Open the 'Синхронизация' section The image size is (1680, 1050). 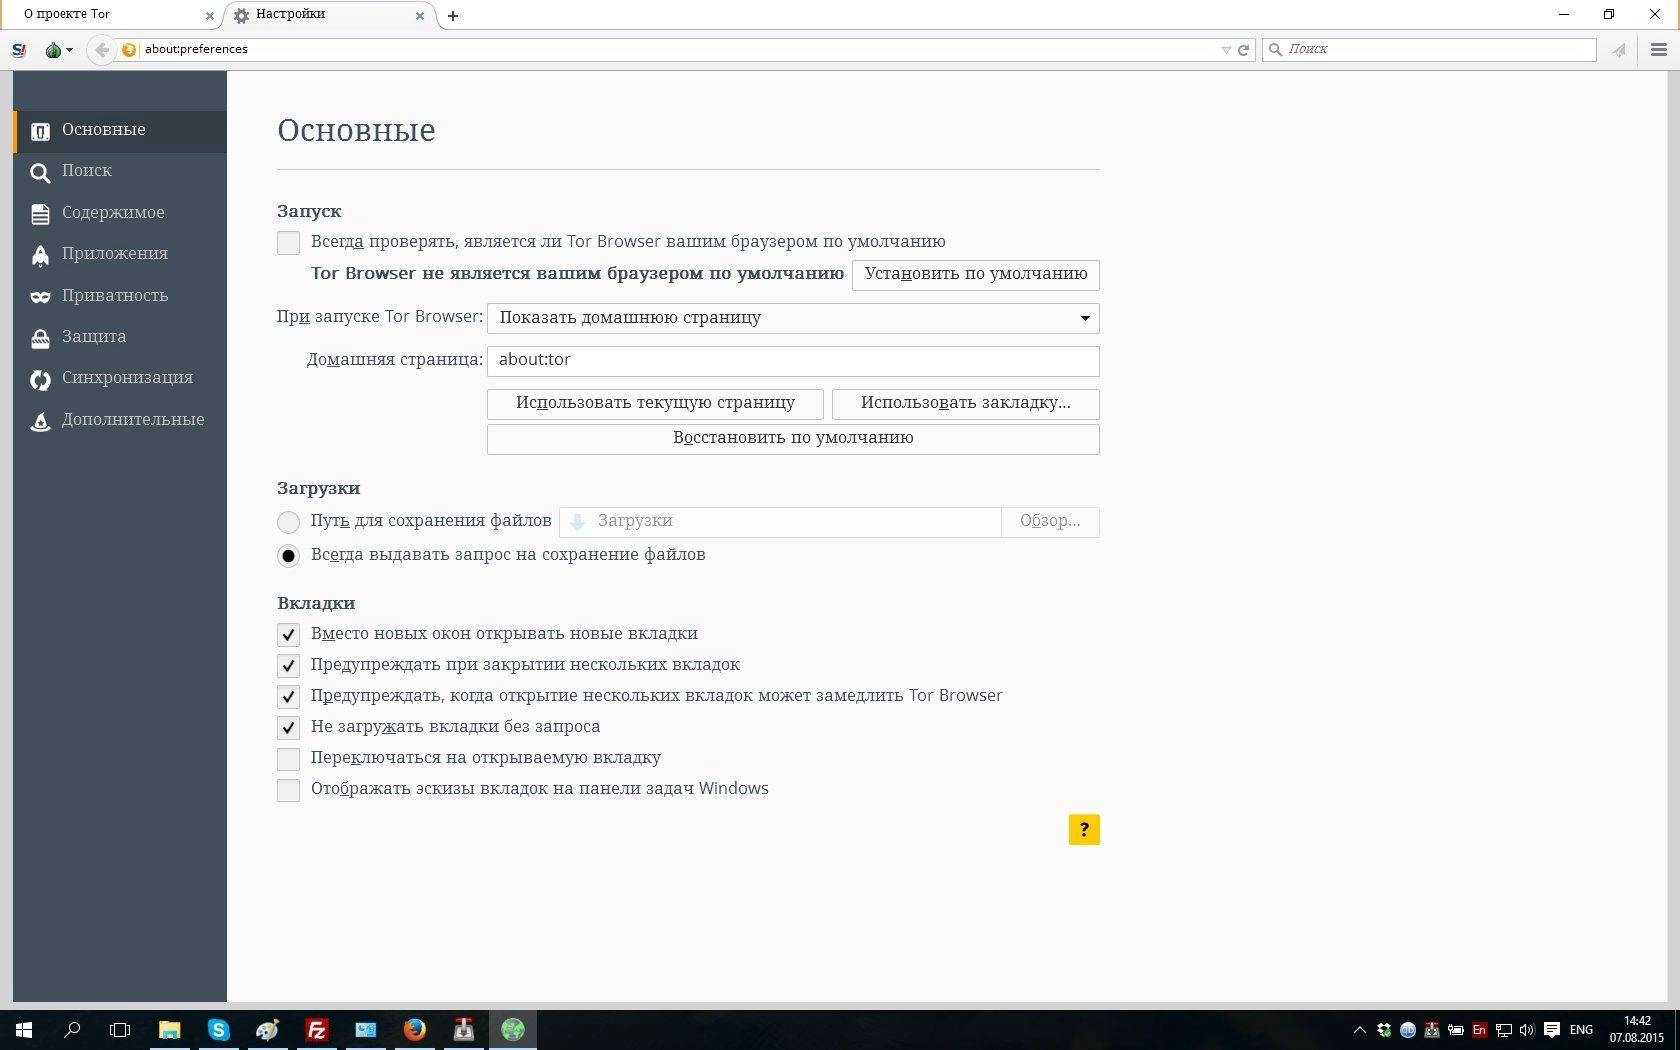tap(120, 378)
